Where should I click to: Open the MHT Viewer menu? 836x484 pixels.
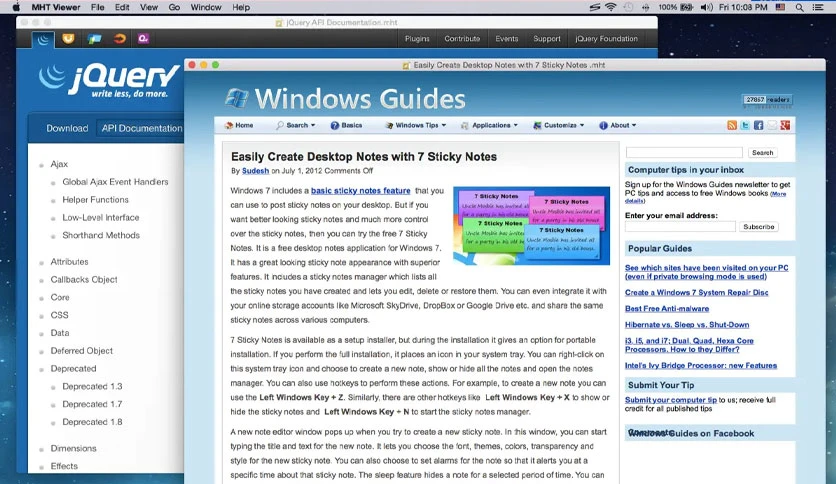(55, 7)
